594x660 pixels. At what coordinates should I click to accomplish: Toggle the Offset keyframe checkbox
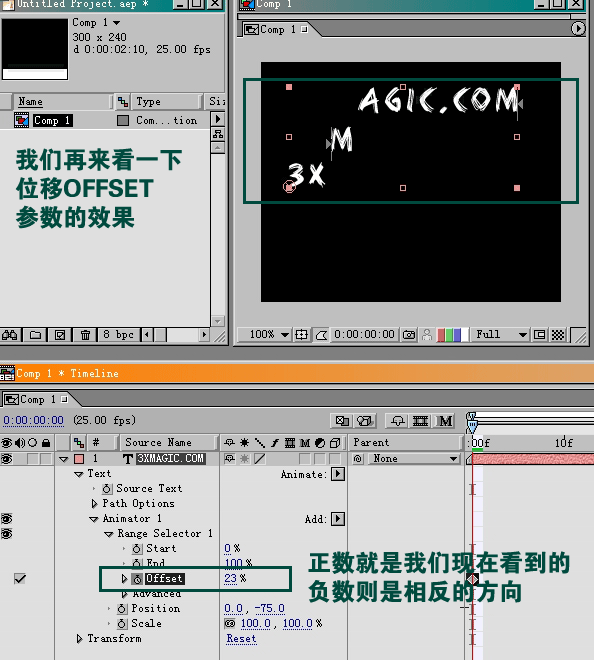coord(20,579)
